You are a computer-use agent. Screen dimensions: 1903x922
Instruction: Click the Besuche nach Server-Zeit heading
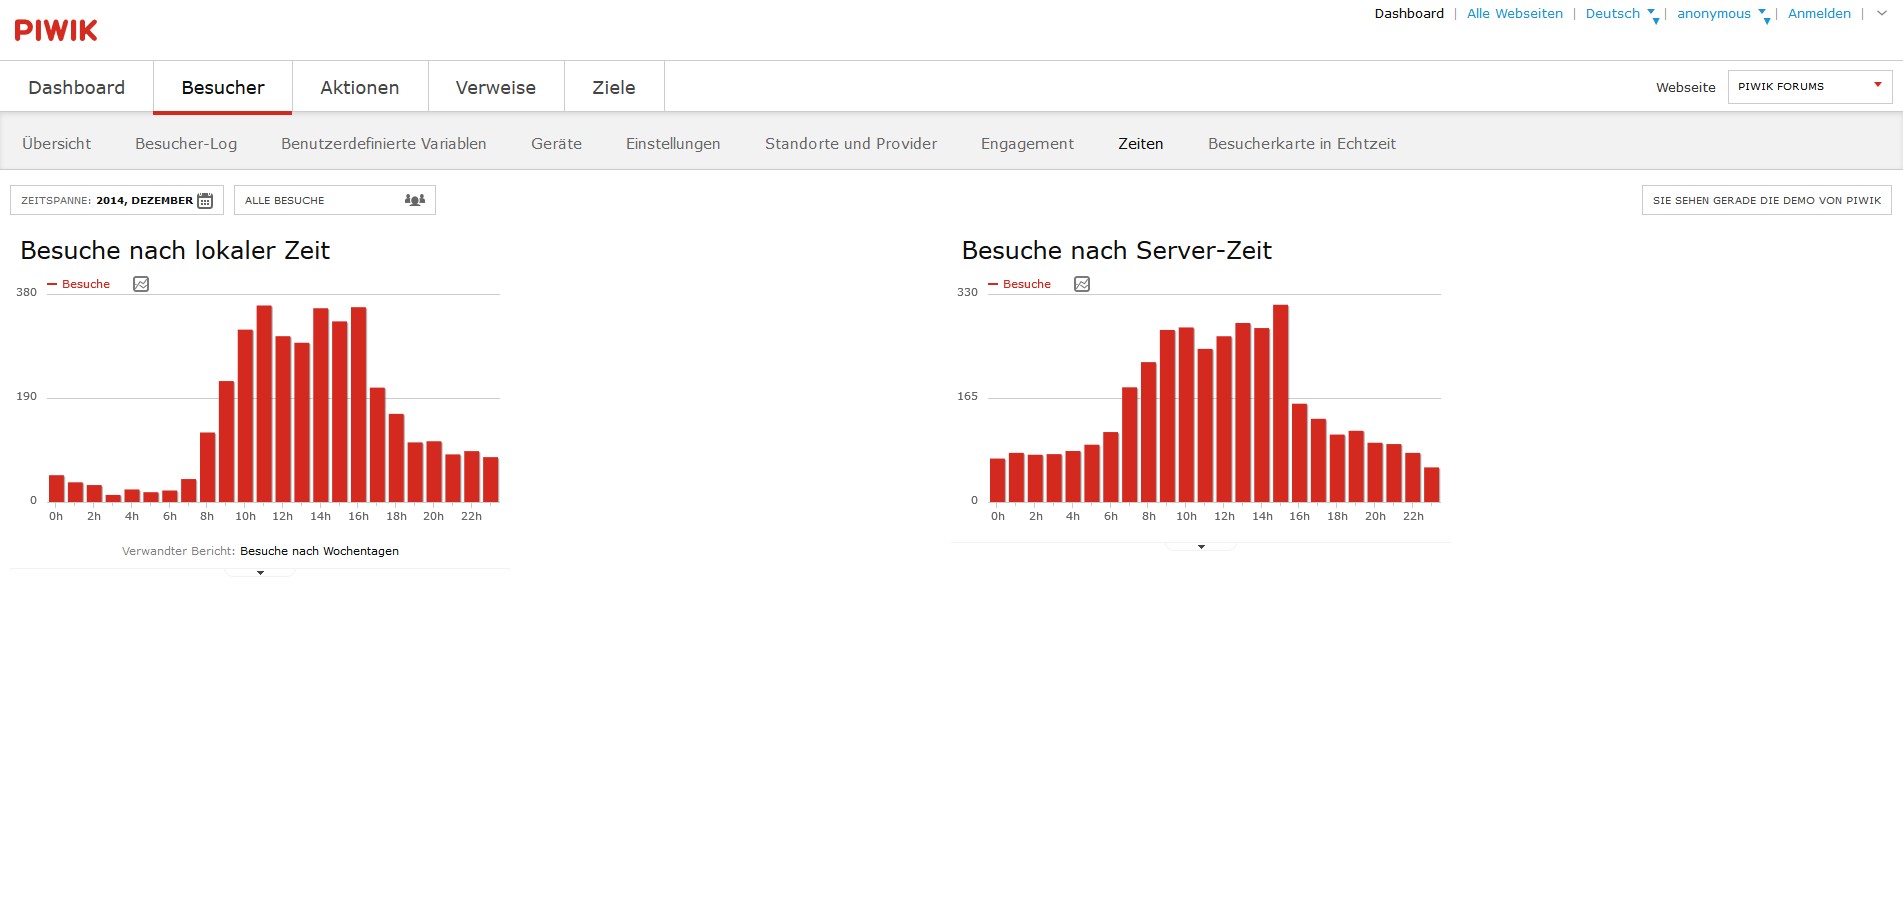click(1117, 251)
